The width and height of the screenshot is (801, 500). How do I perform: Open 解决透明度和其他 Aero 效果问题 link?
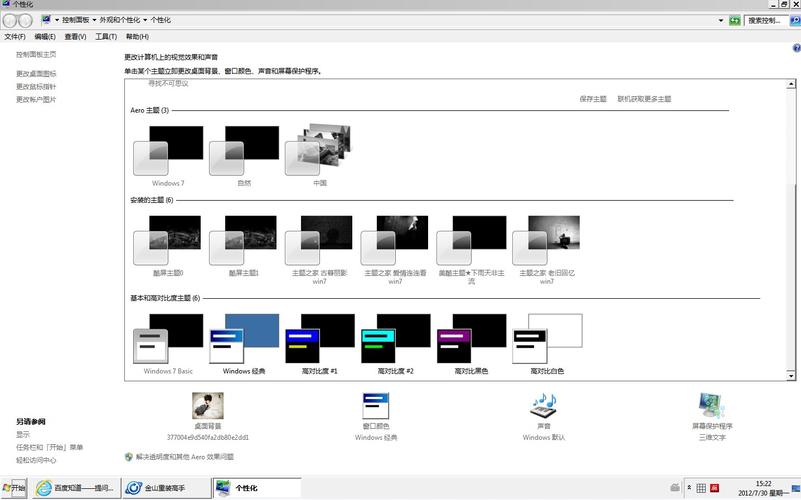click(x=184, y=457)
